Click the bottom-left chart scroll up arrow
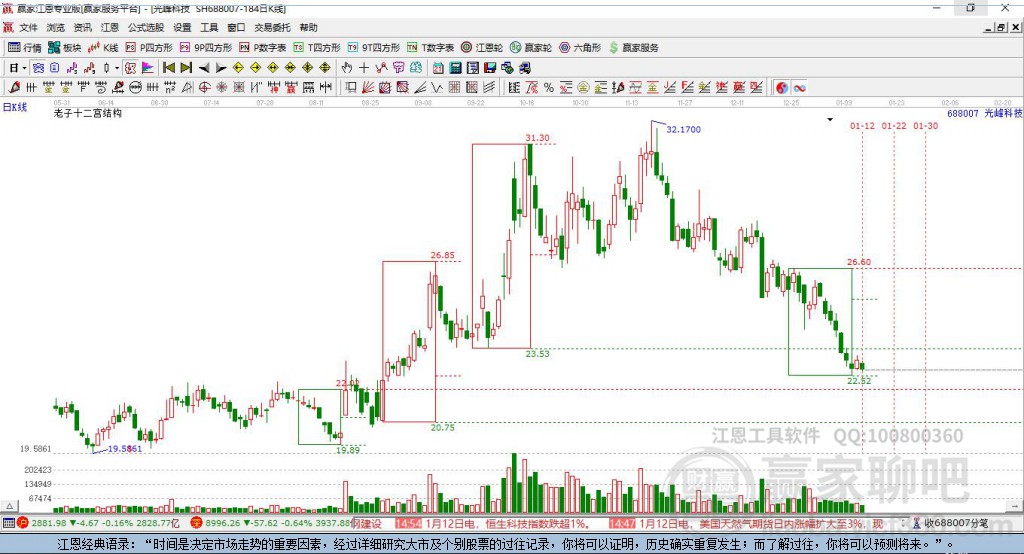The image size is (1024, 554). point(9,506)
